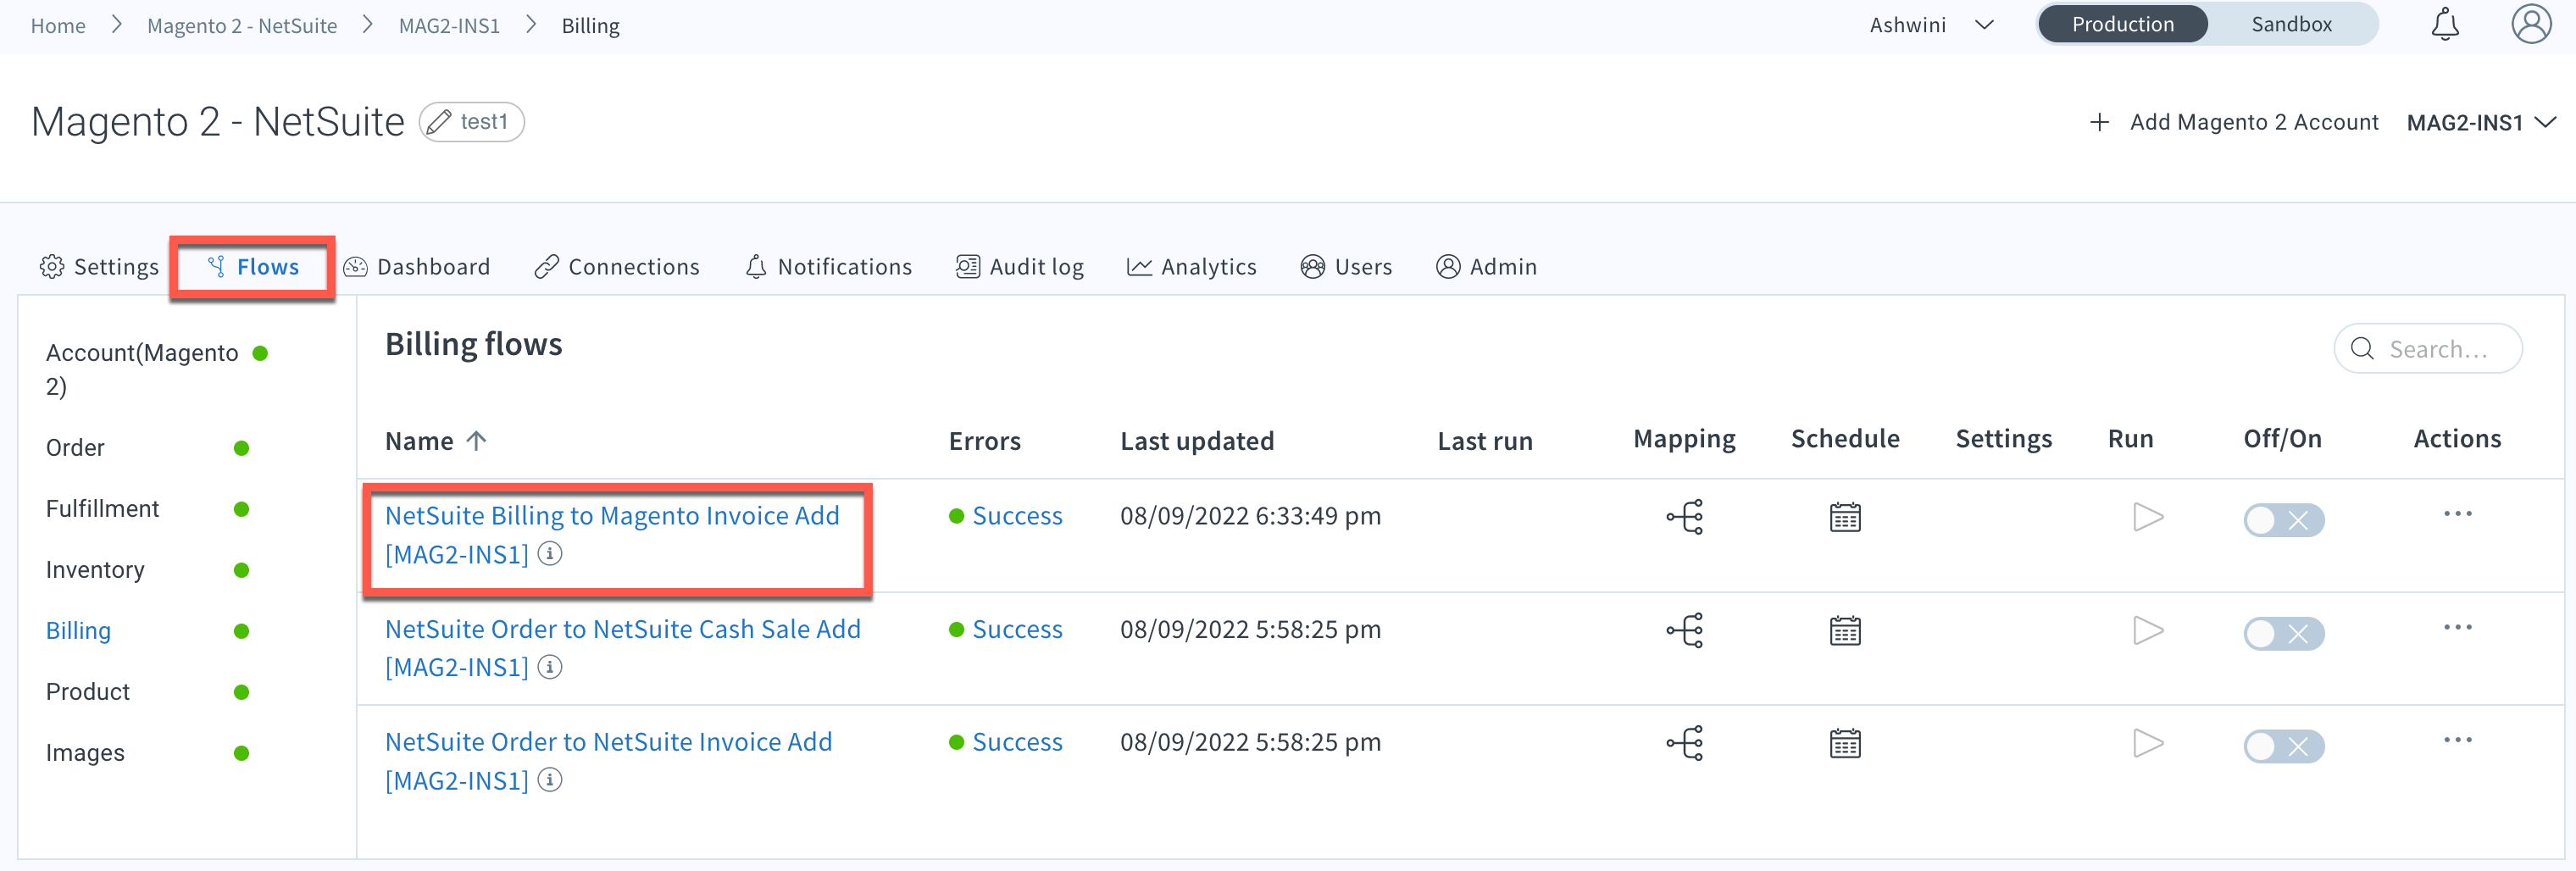Click the Last run column header
Screen dimensions: 2576x871
pos(1485,441)
